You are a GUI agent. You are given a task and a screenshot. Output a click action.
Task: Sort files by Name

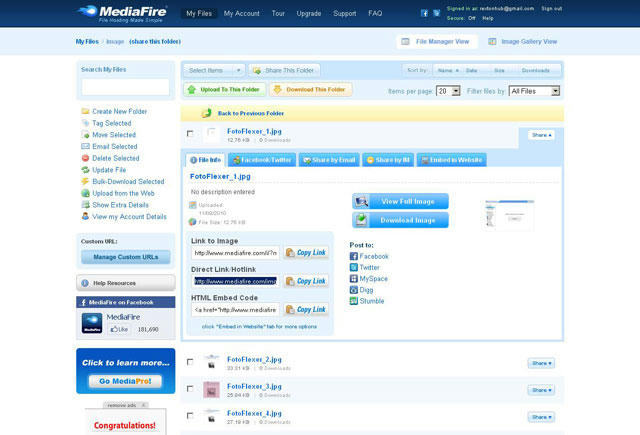coord(448,71)
